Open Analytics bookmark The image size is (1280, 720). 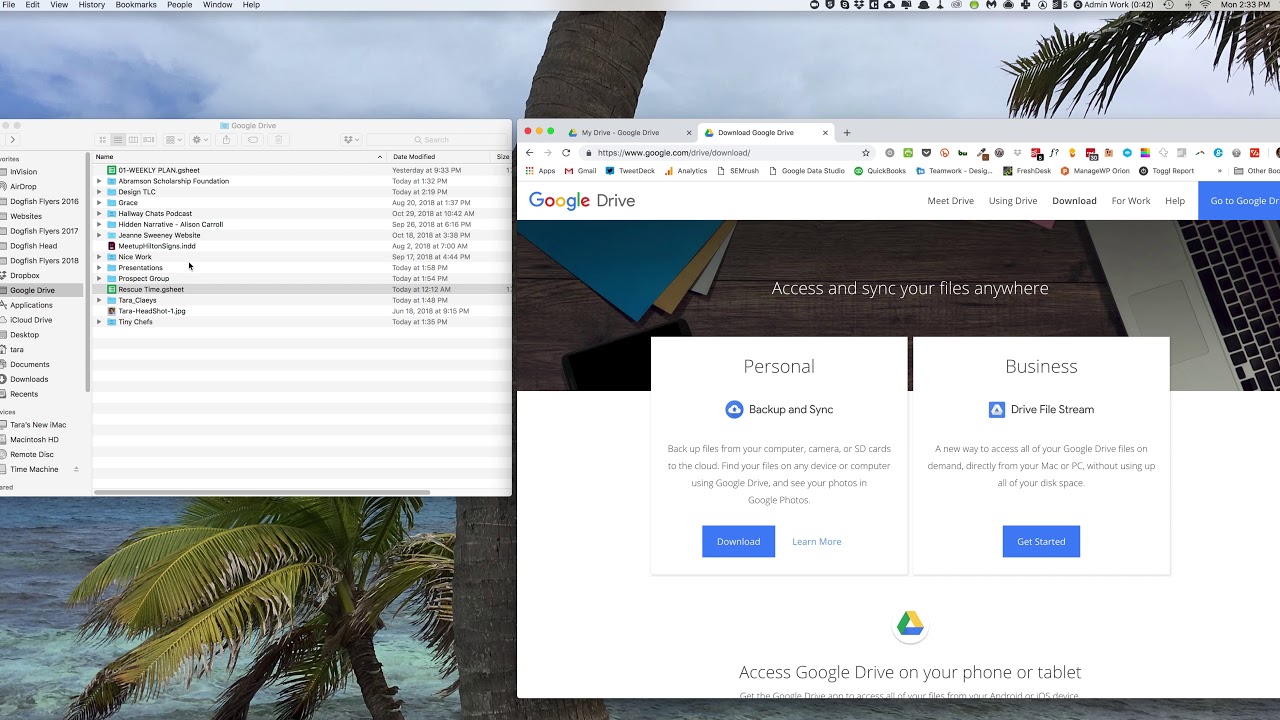(686, 171)
